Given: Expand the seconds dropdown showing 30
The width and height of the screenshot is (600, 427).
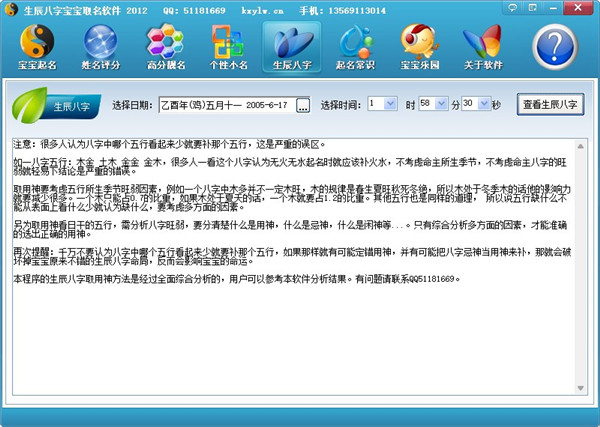Looking at the screenshot, I should point(484,104).
